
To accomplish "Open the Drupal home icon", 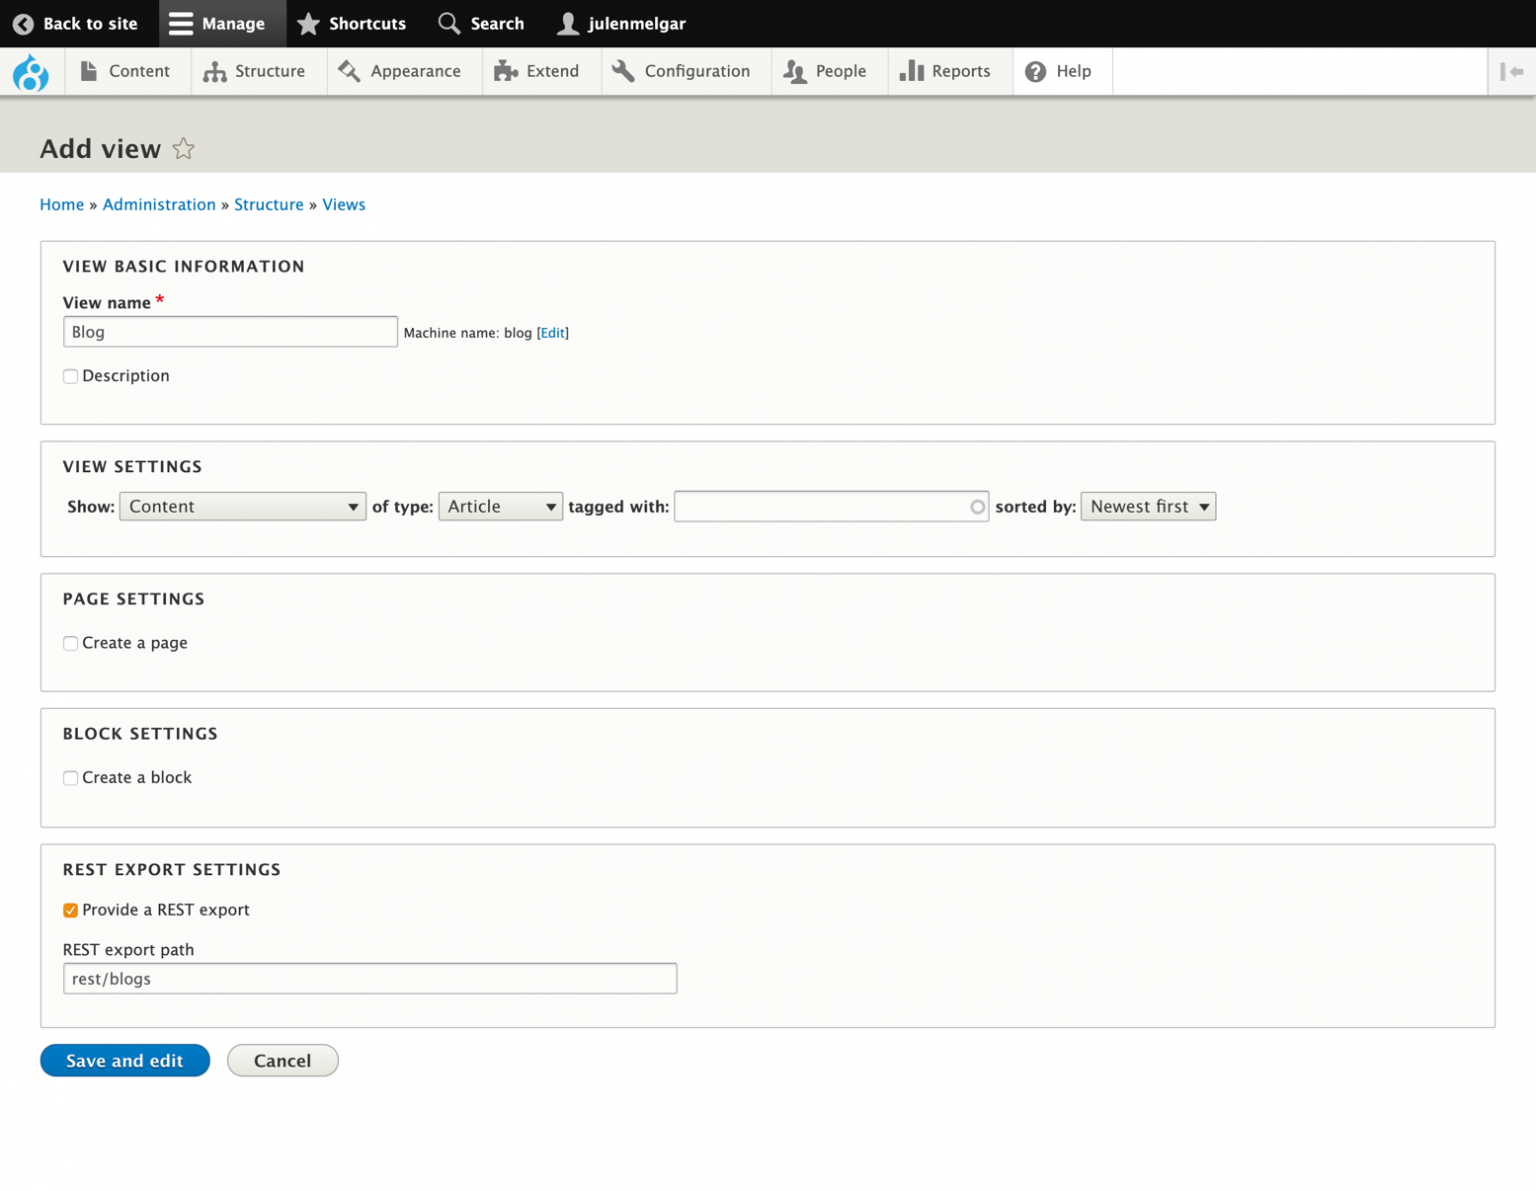I will click(30, 71).
